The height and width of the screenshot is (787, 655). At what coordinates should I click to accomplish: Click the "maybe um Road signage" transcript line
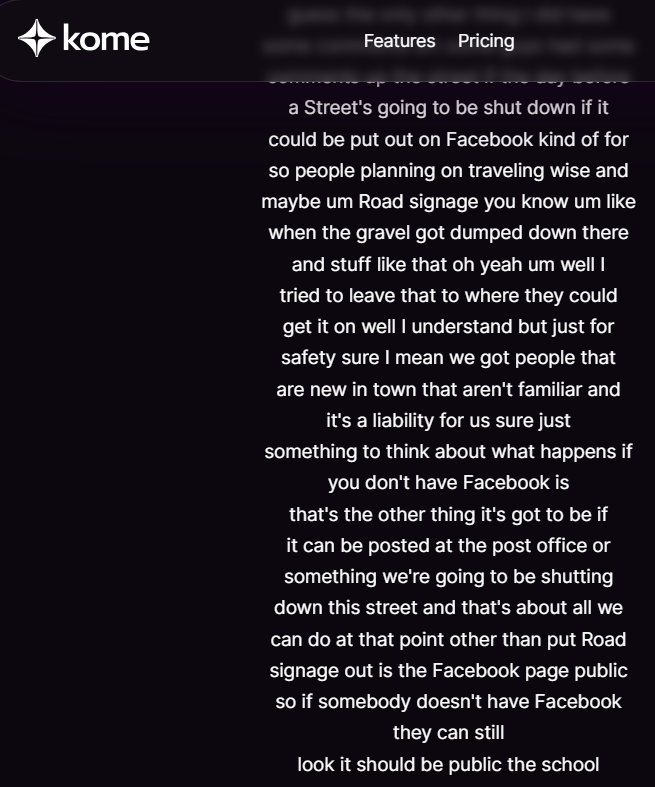[x=448, y=202]
